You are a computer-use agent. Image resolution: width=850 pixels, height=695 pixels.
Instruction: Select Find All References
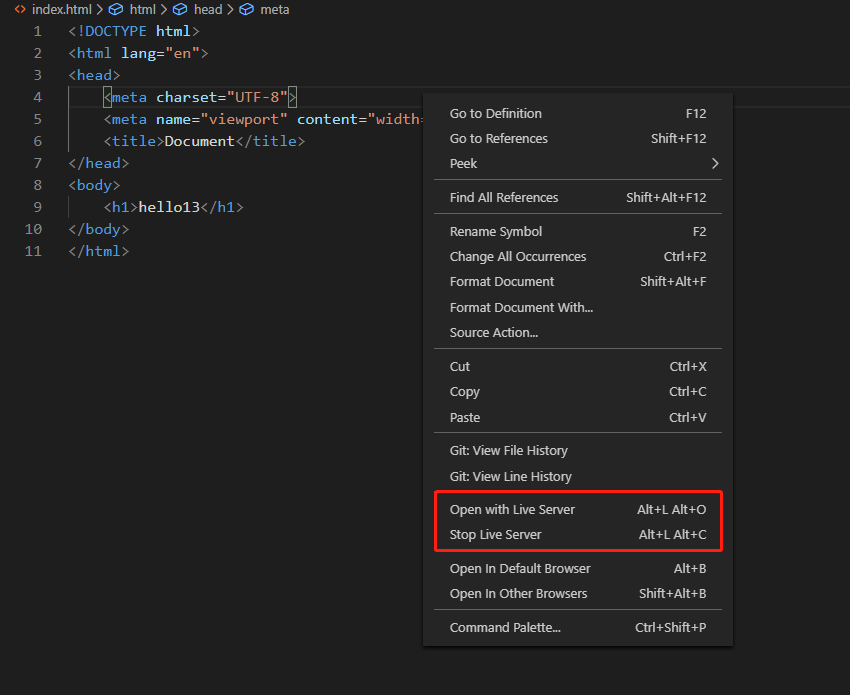click(504, 198)
